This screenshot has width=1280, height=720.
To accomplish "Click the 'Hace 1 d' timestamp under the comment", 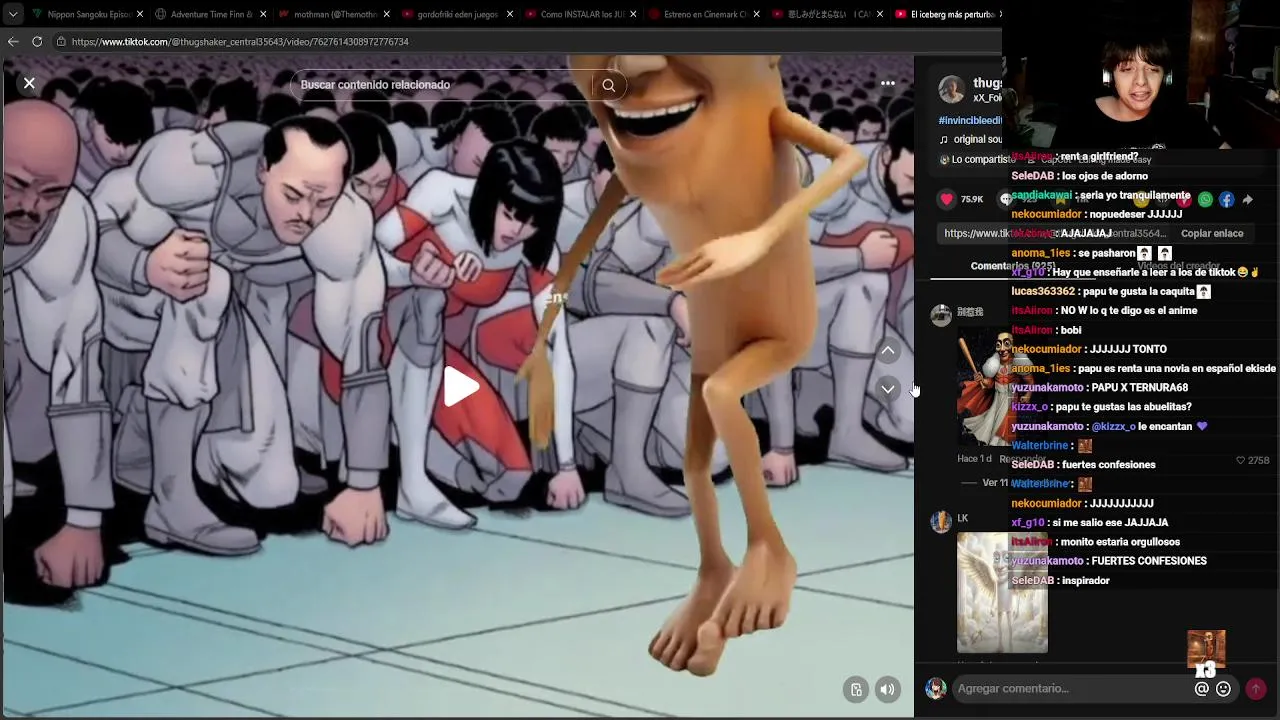I will point(974,459).
